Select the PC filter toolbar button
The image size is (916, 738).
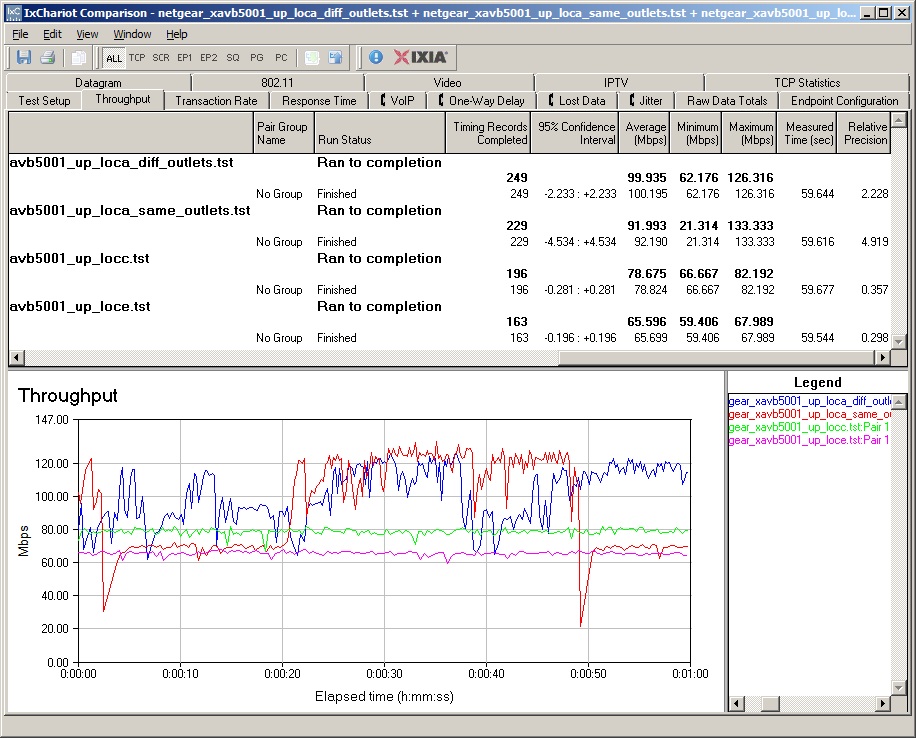(281, 58)
